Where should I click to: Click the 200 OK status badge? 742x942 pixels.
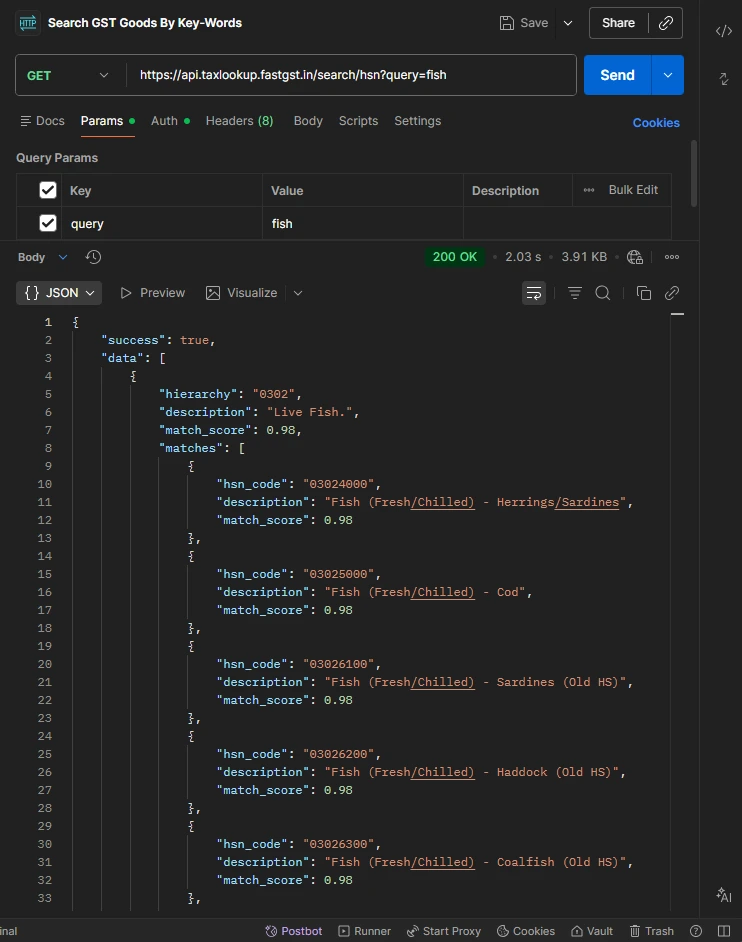click(x=455, y=257)
